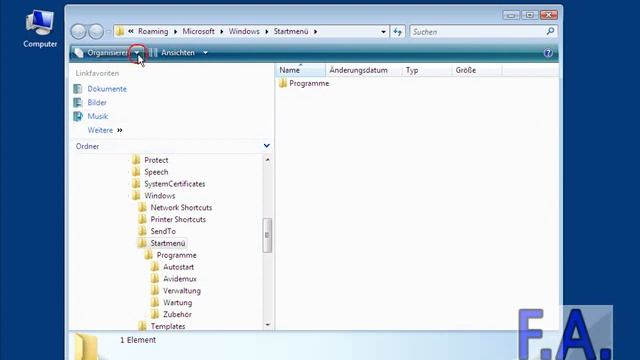Open the Bilder favorite link

97,102
